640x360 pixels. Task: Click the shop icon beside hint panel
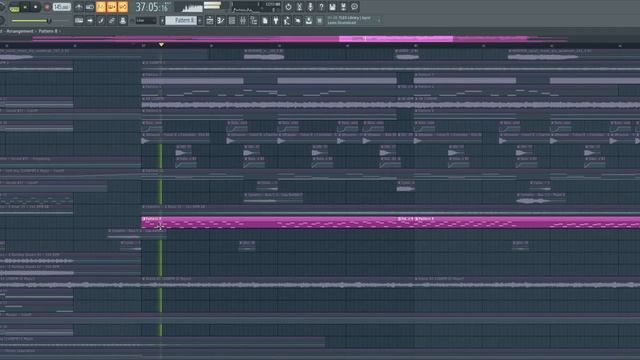coord(320,20)
